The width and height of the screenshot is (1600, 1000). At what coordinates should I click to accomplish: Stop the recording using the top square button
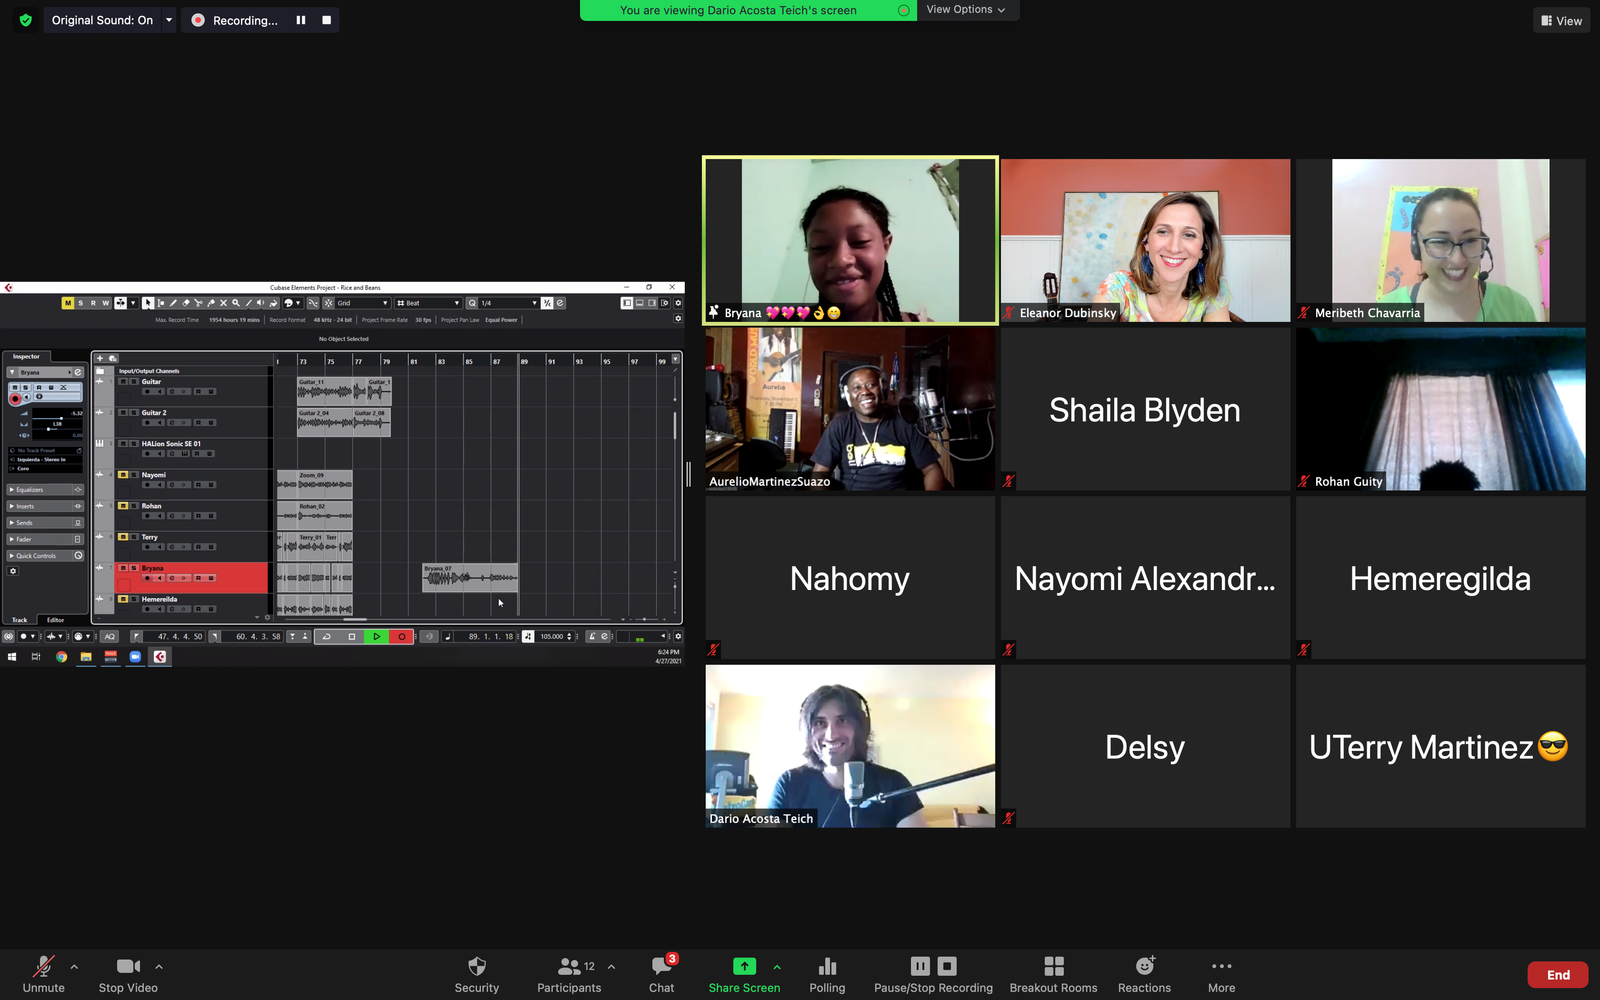click(x=326, y=20)
